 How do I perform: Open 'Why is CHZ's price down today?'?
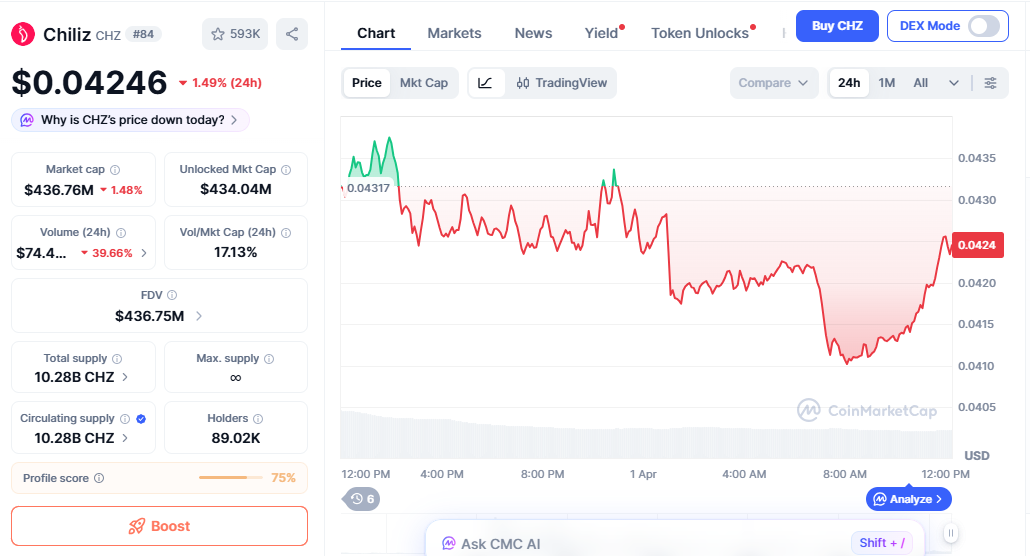(x=130, y=120)
